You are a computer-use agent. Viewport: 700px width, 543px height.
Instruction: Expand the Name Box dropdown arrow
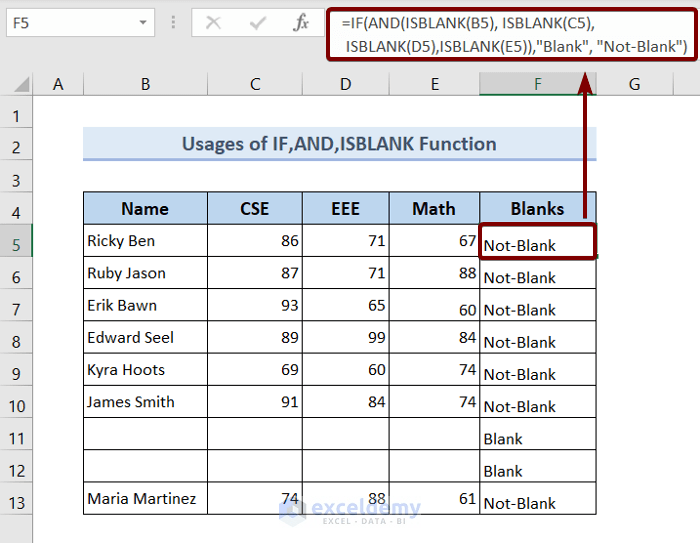coord(143,22)
